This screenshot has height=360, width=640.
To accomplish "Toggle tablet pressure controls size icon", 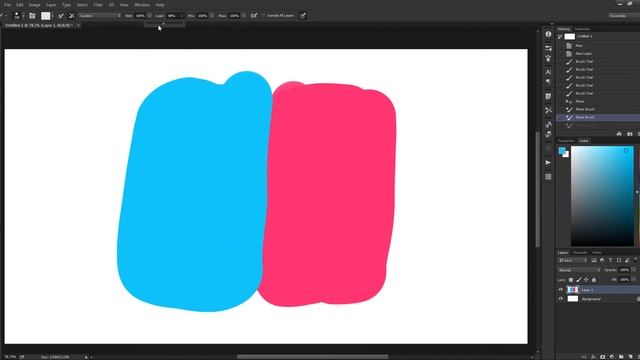I will pyautogui.click(x=303, y=16).
